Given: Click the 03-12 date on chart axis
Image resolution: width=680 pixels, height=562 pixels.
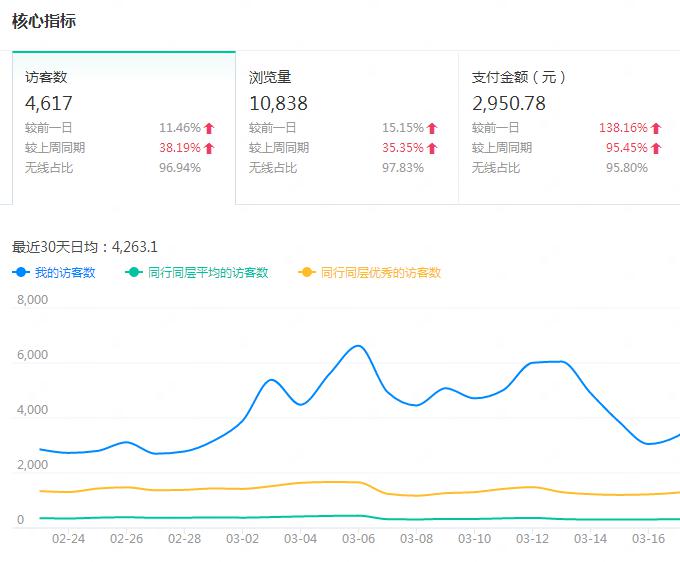Looking at the screenshot, I should (x=532, y=538).
